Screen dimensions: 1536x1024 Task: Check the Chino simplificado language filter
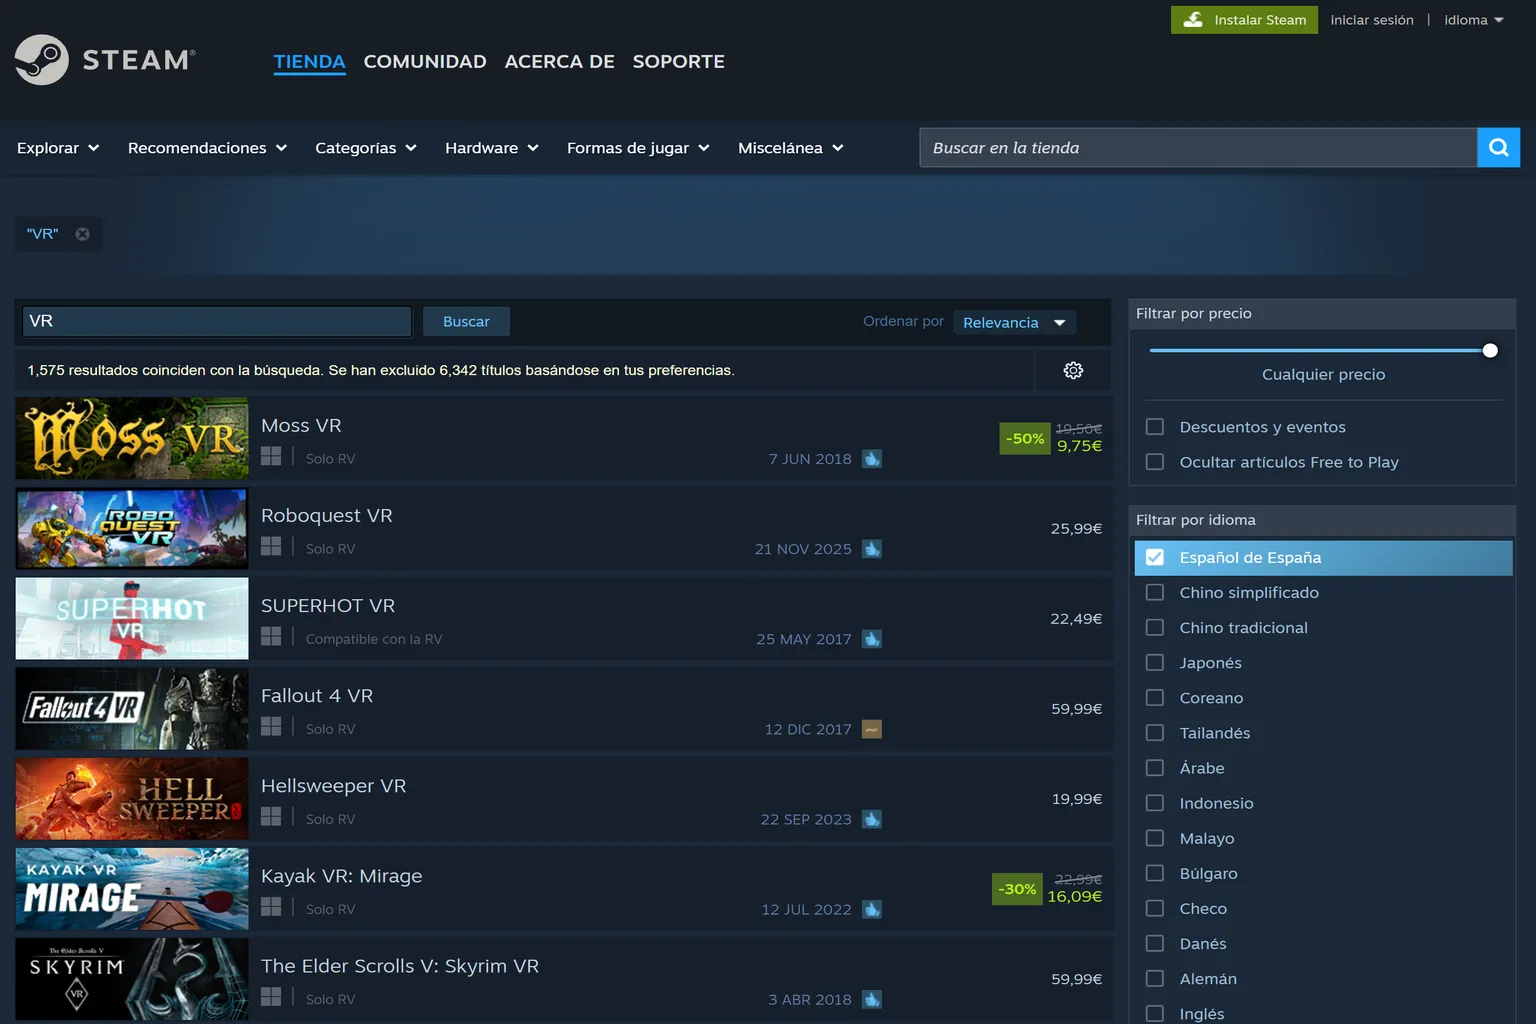(1155, 592)
